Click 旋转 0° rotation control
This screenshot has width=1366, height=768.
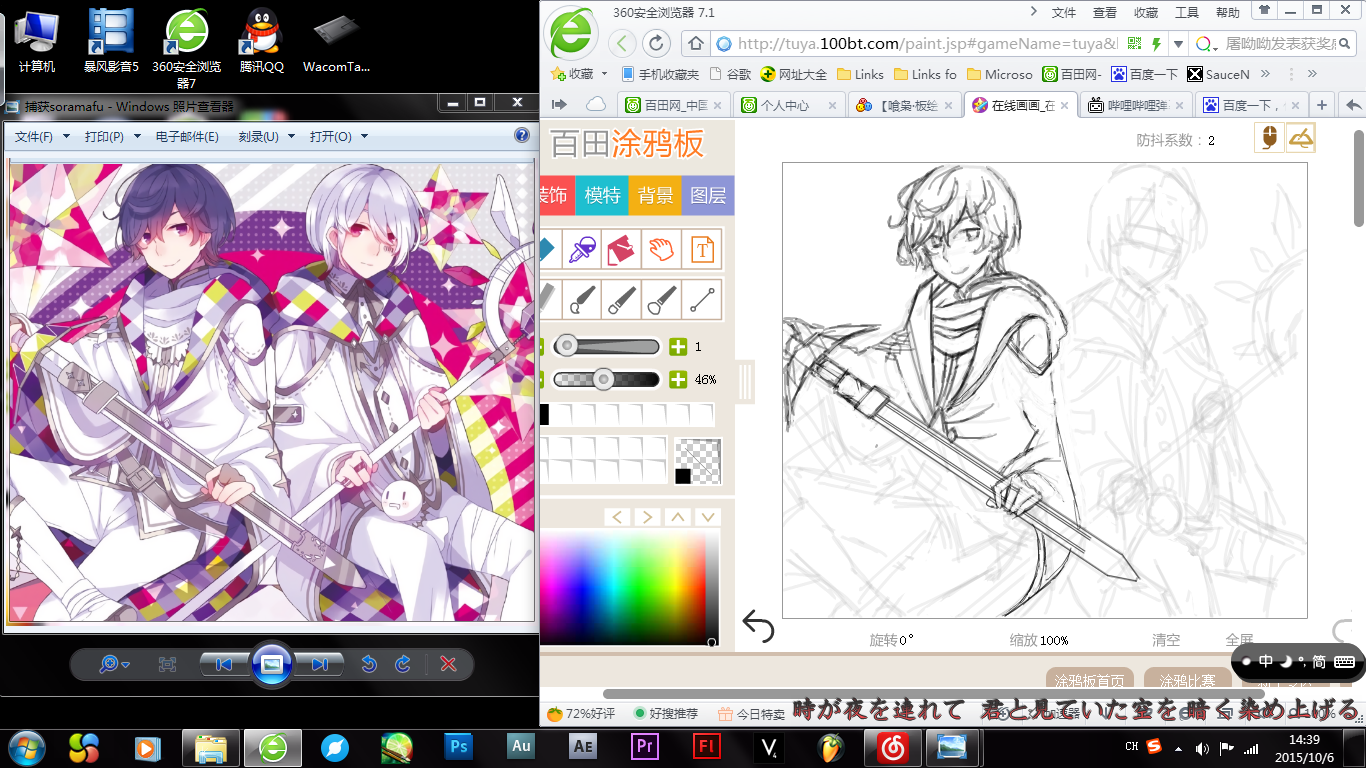coord(891,640)
